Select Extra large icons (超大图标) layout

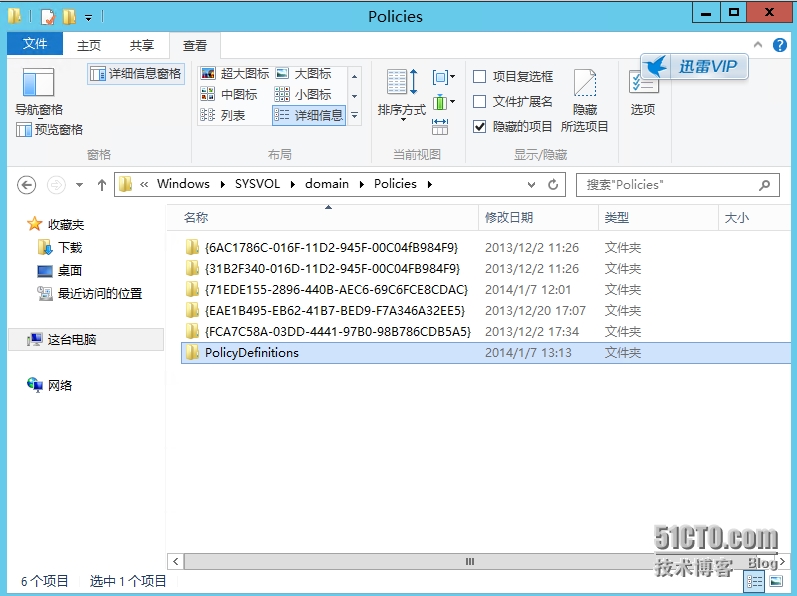(x=234, y=74)
